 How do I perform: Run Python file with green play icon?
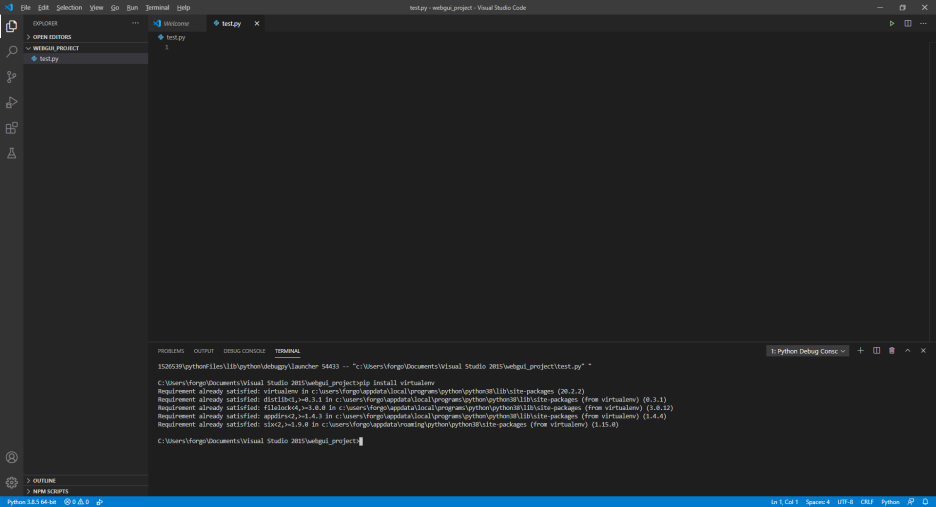point(892,23)
